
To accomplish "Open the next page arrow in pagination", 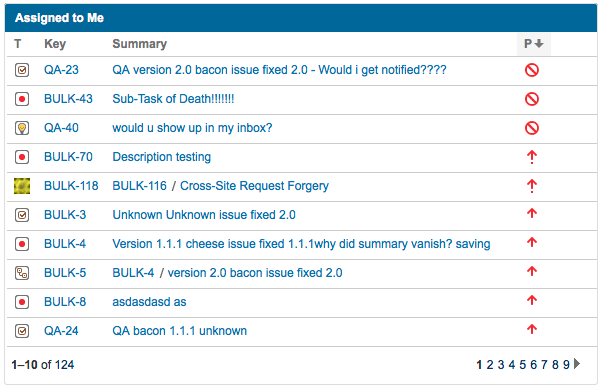I will point(577,364).
